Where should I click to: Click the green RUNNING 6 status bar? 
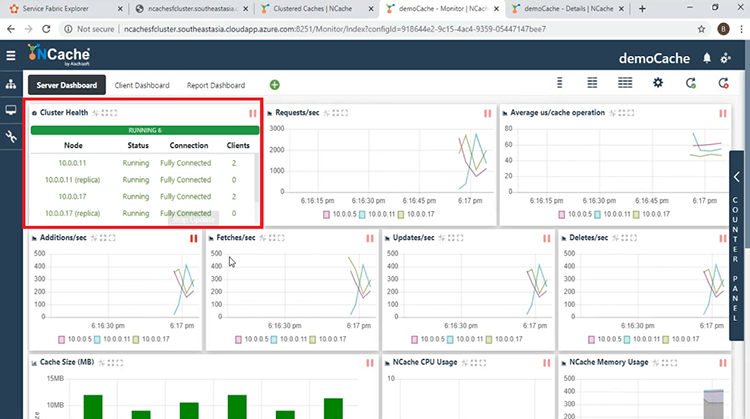coord(145,130)
